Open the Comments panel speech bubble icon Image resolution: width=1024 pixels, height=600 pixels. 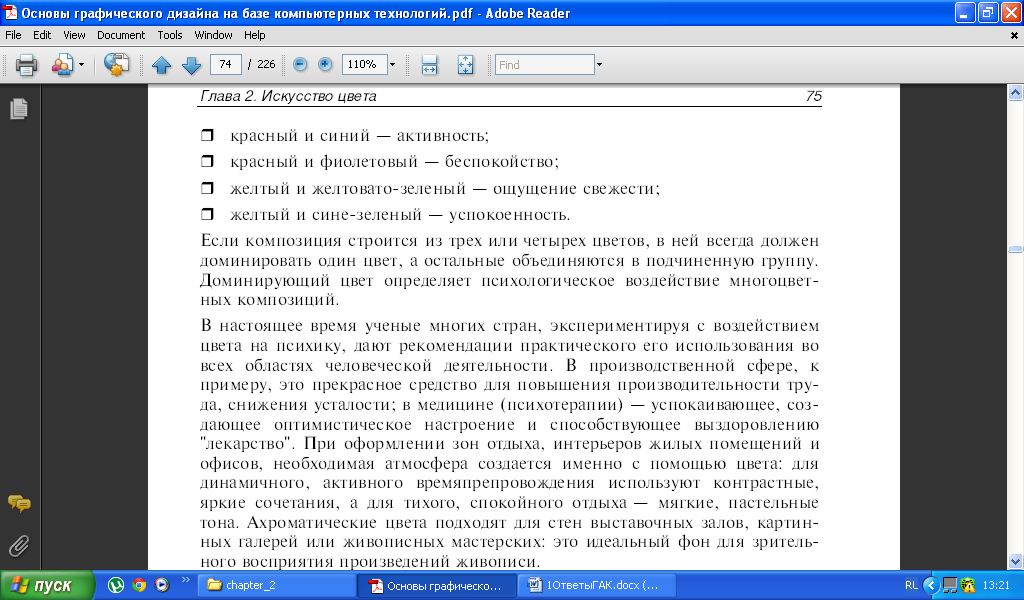(19, 503)
